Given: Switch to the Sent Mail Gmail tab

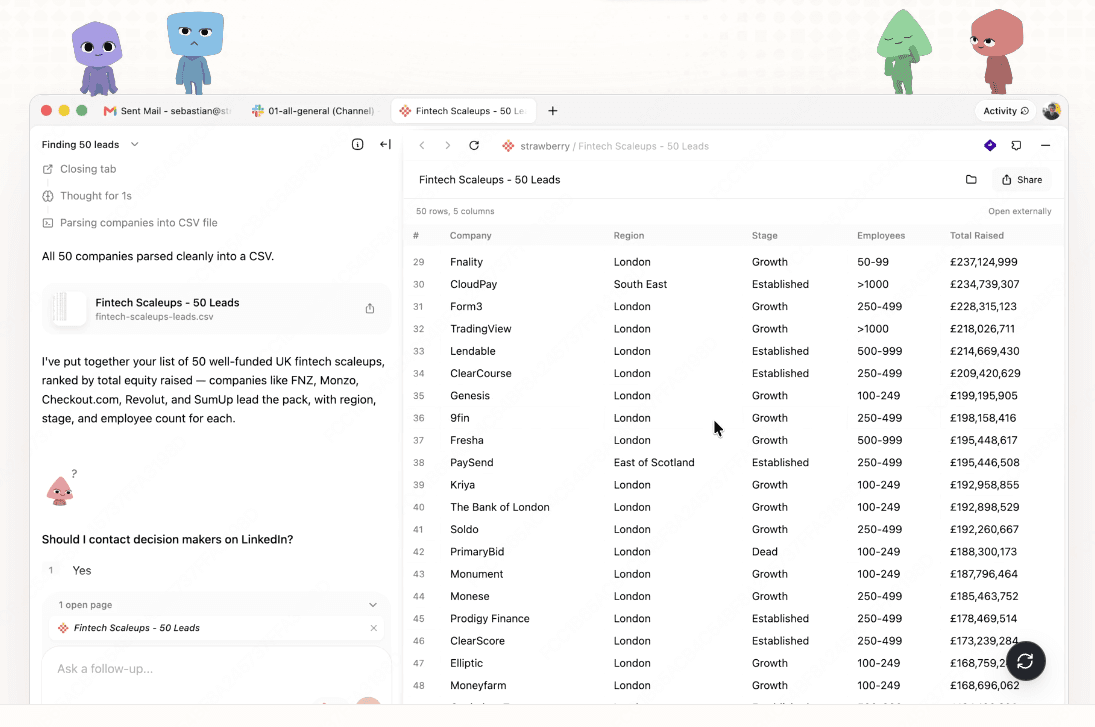Looking at the screenshot, I should pyautogui.click(x=168, y=110).
